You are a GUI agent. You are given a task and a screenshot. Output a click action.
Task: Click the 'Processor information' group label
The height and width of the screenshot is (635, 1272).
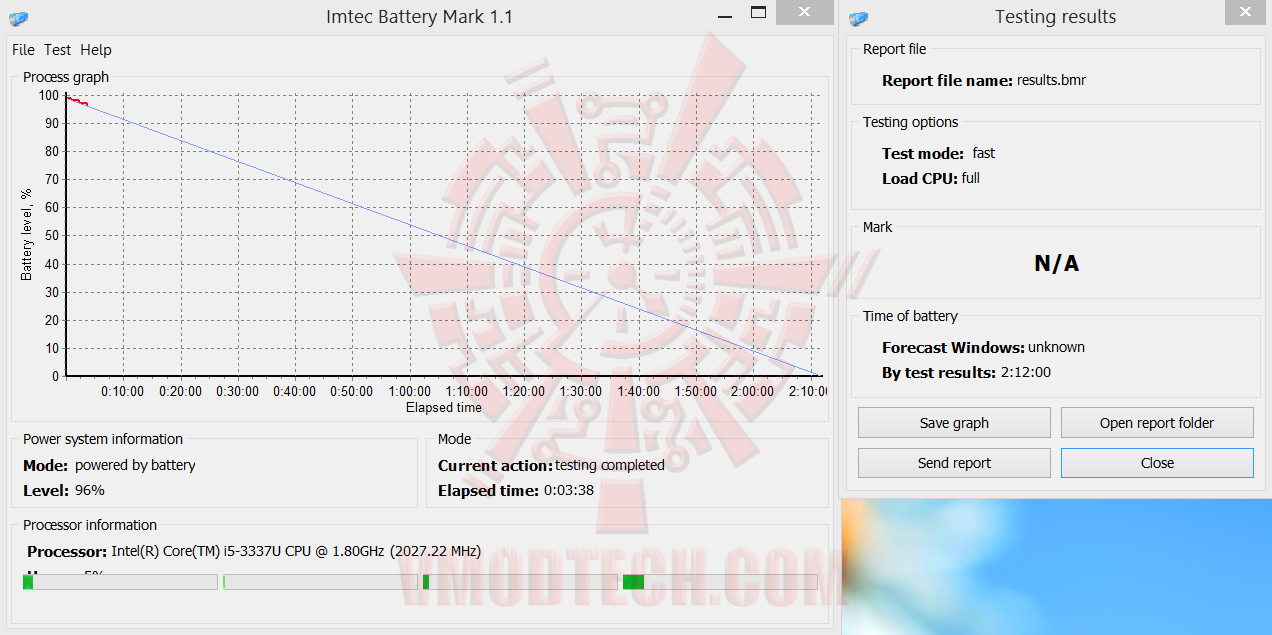tap(90, 525)
